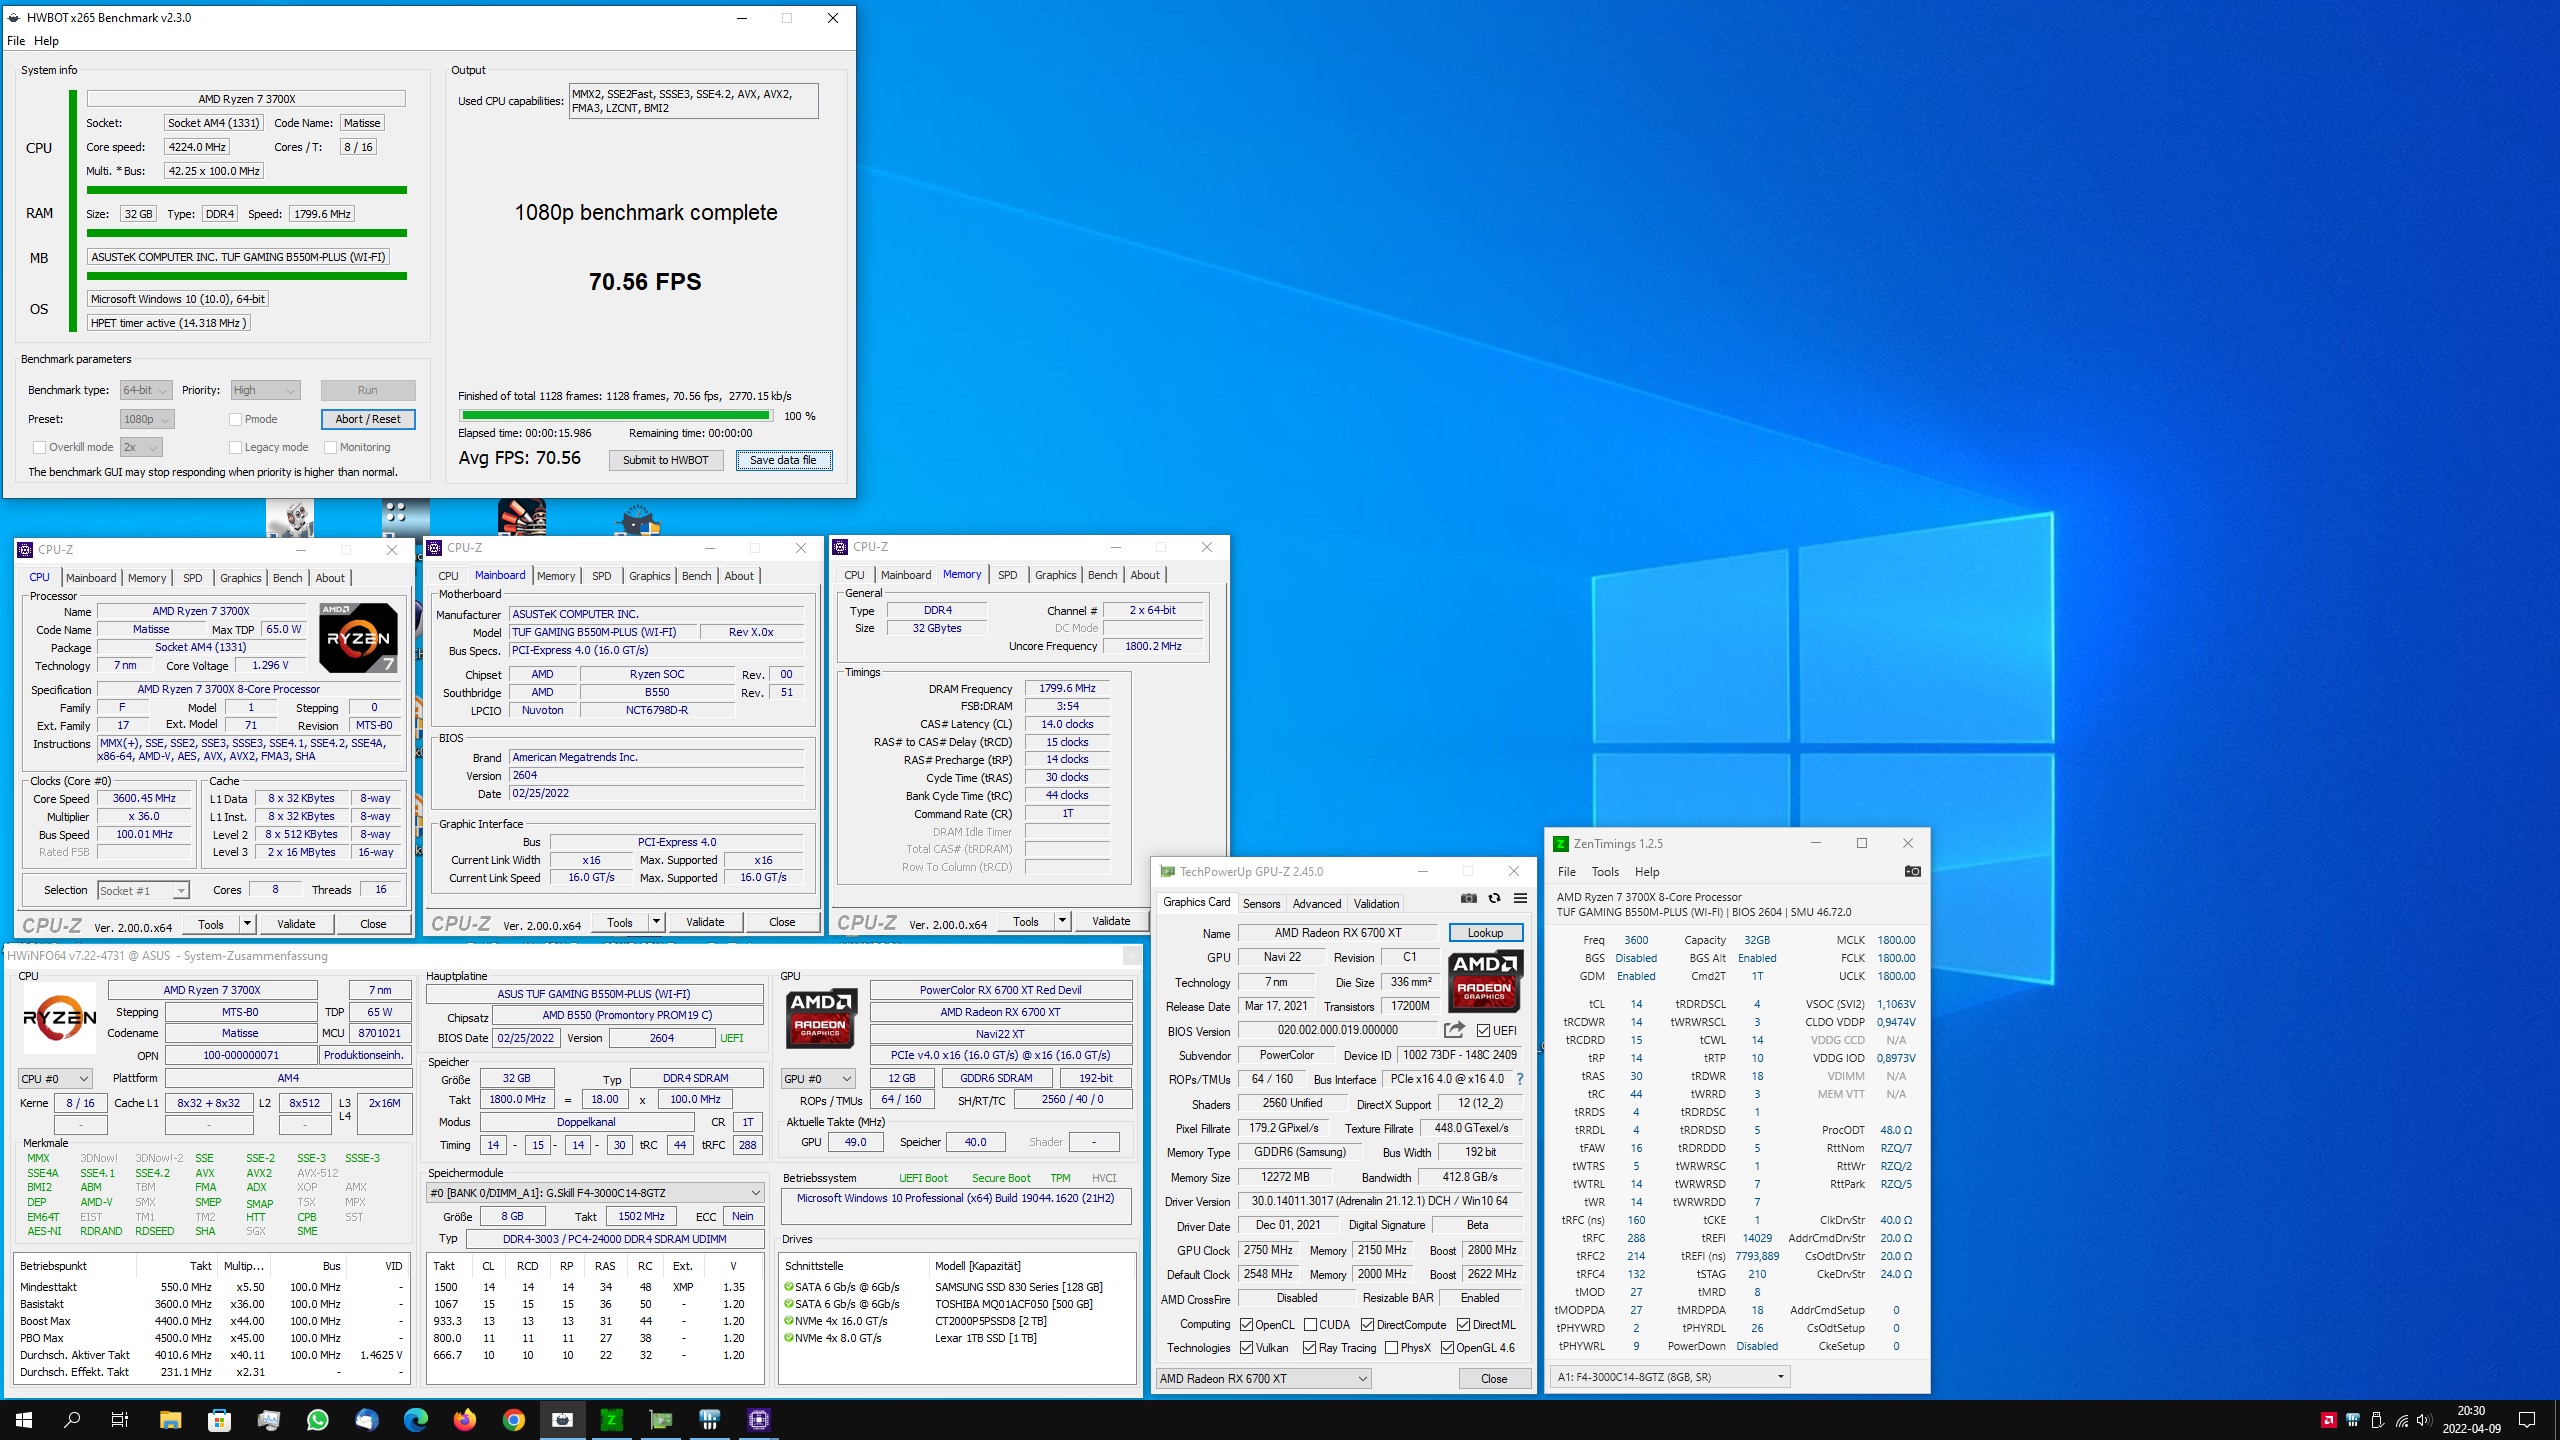The height and width of the screenshot is (1440, 2560).
Task: Open GPU-Z hamburger menu
Action: pyautogui.click(x=1520, y=898)
